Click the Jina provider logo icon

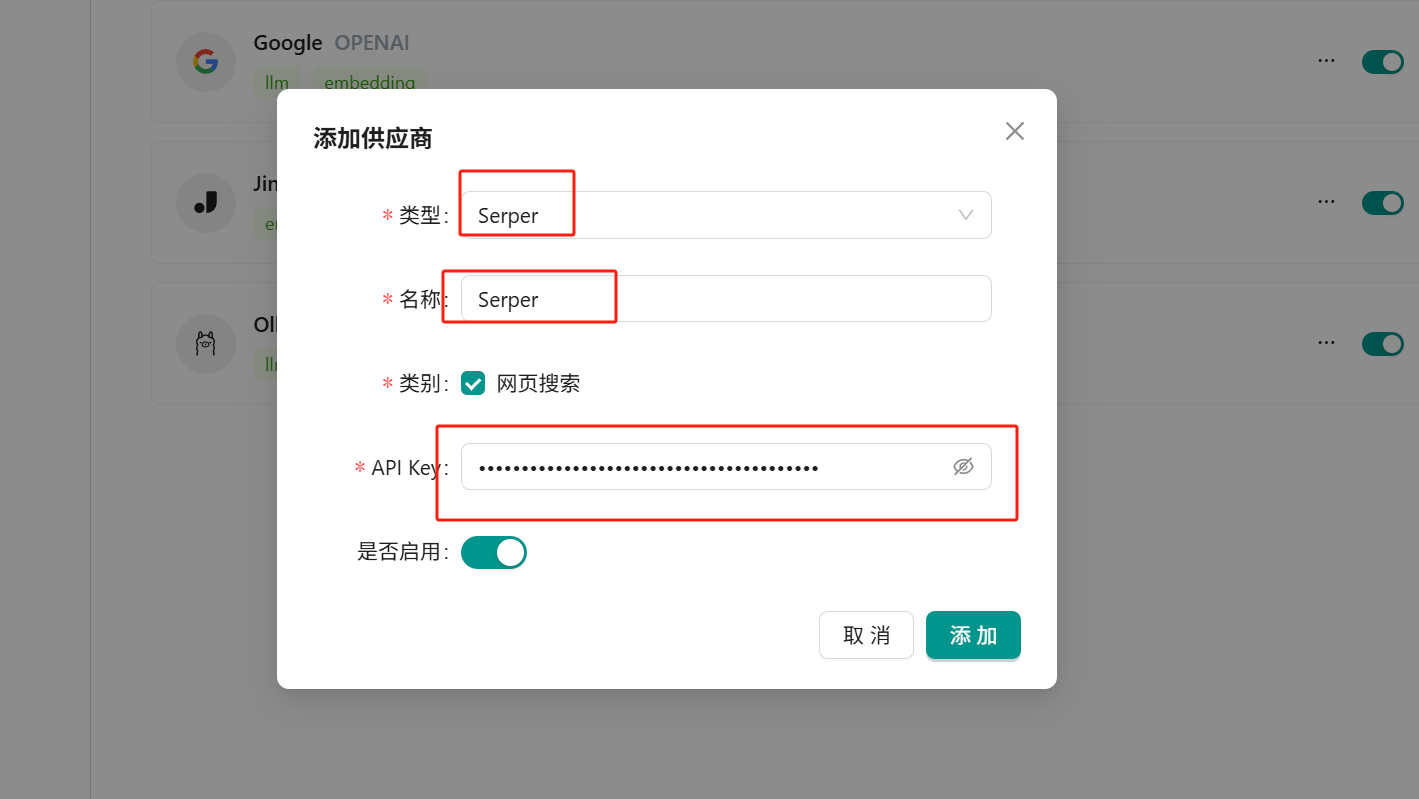pyautogui.click(x=205, y=203)
